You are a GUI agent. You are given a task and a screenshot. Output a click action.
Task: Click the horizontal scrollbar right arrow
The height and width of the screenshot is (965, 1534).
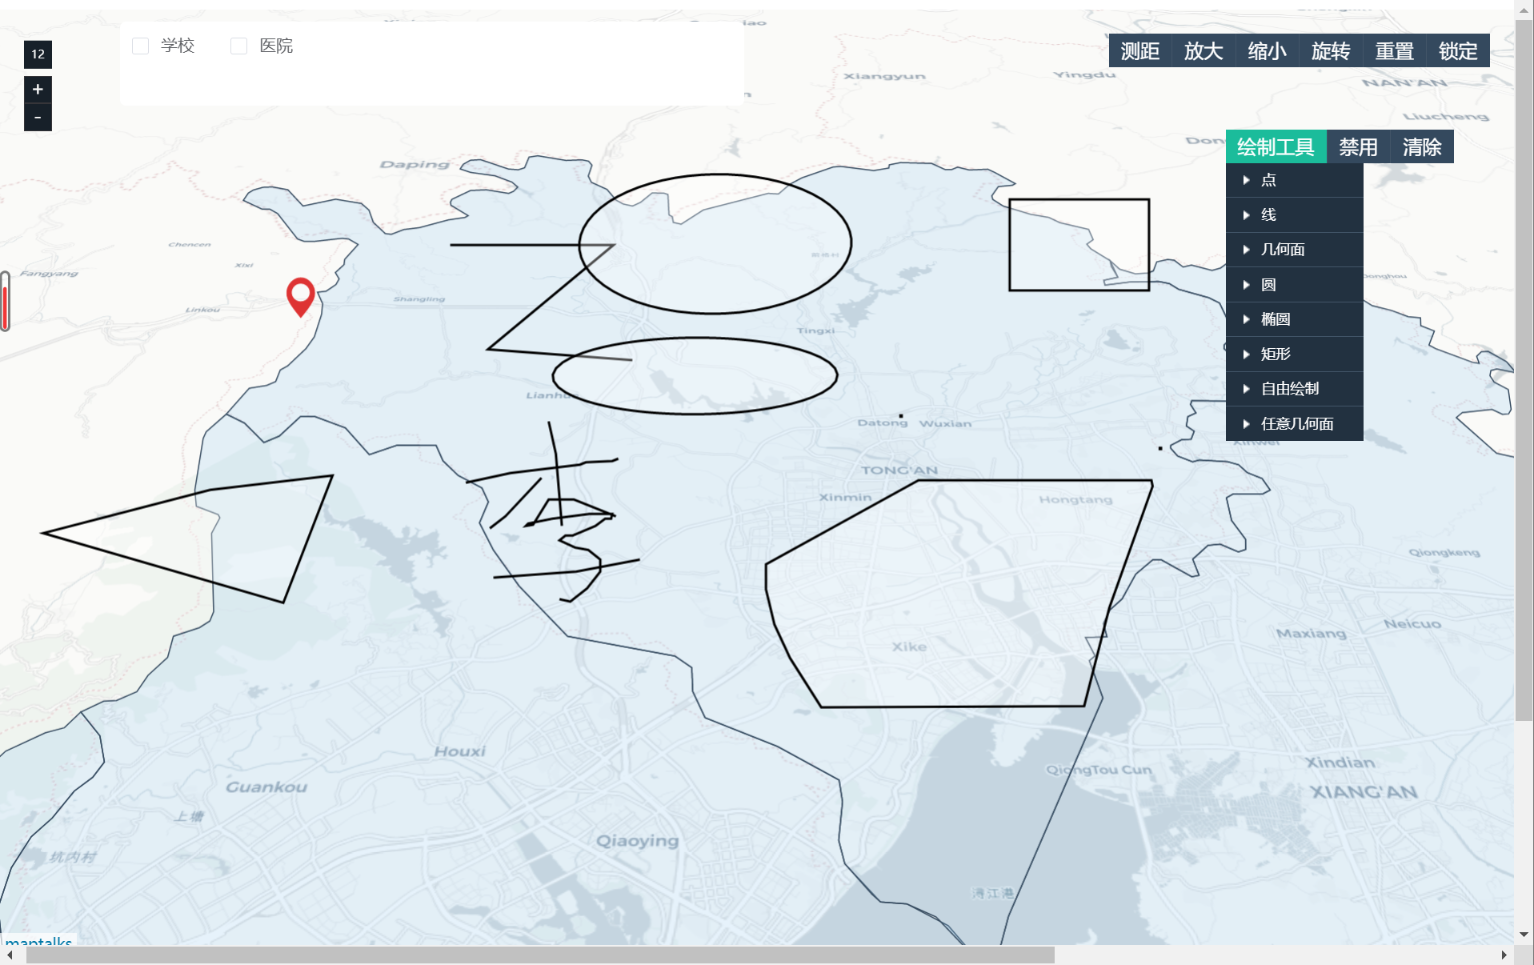1505,955
